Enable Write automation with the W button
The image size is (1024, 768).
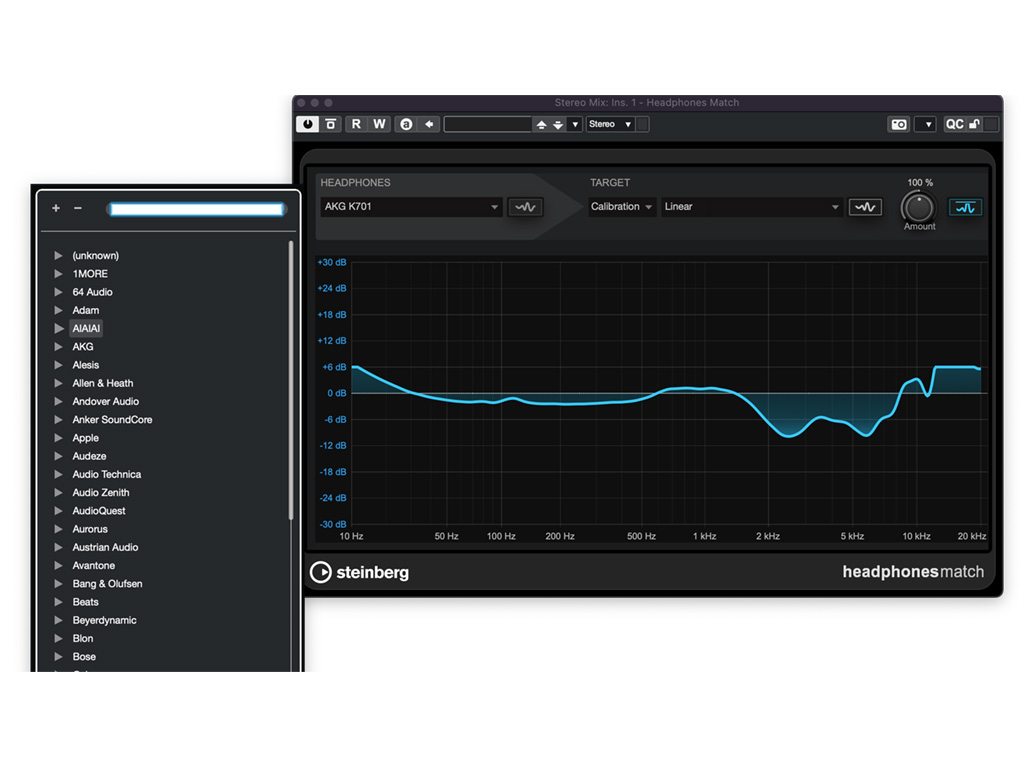pyautogui.click(x=379, y=124)
